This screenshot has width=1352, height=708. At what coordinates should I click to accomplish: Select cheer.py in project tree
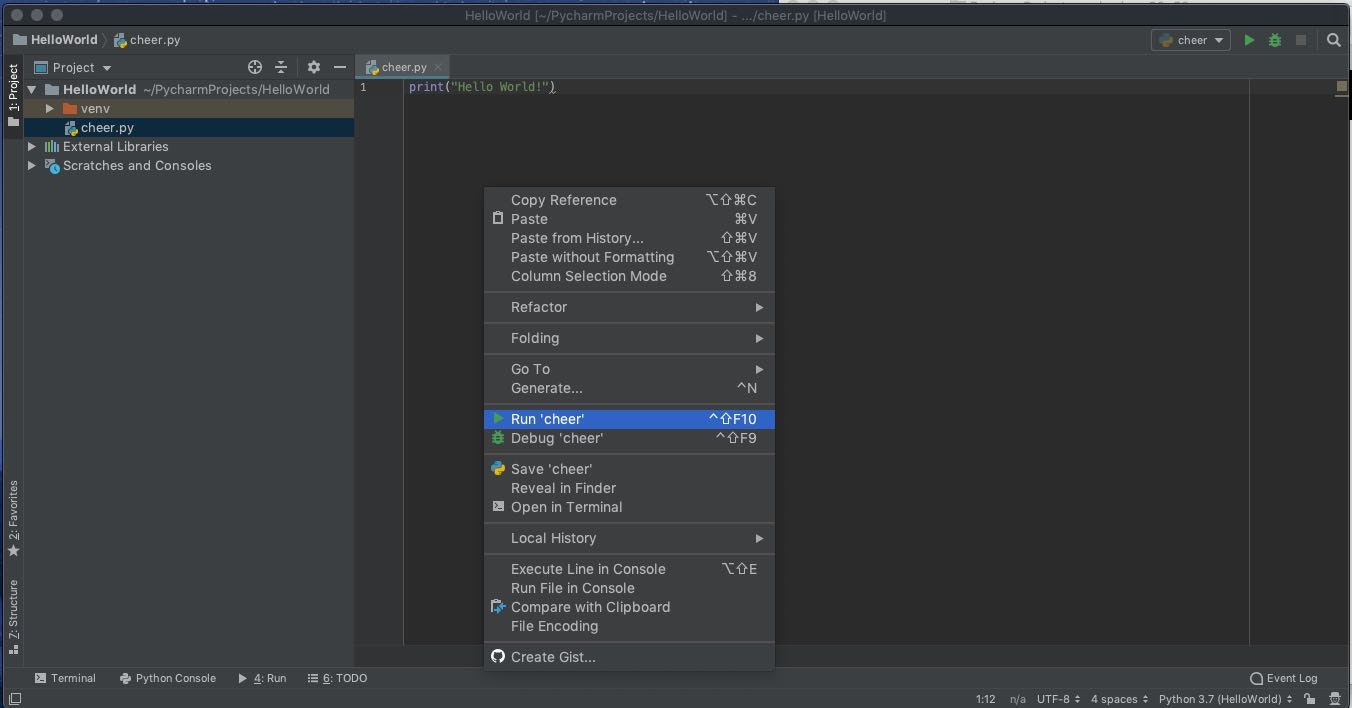[189, 127]
